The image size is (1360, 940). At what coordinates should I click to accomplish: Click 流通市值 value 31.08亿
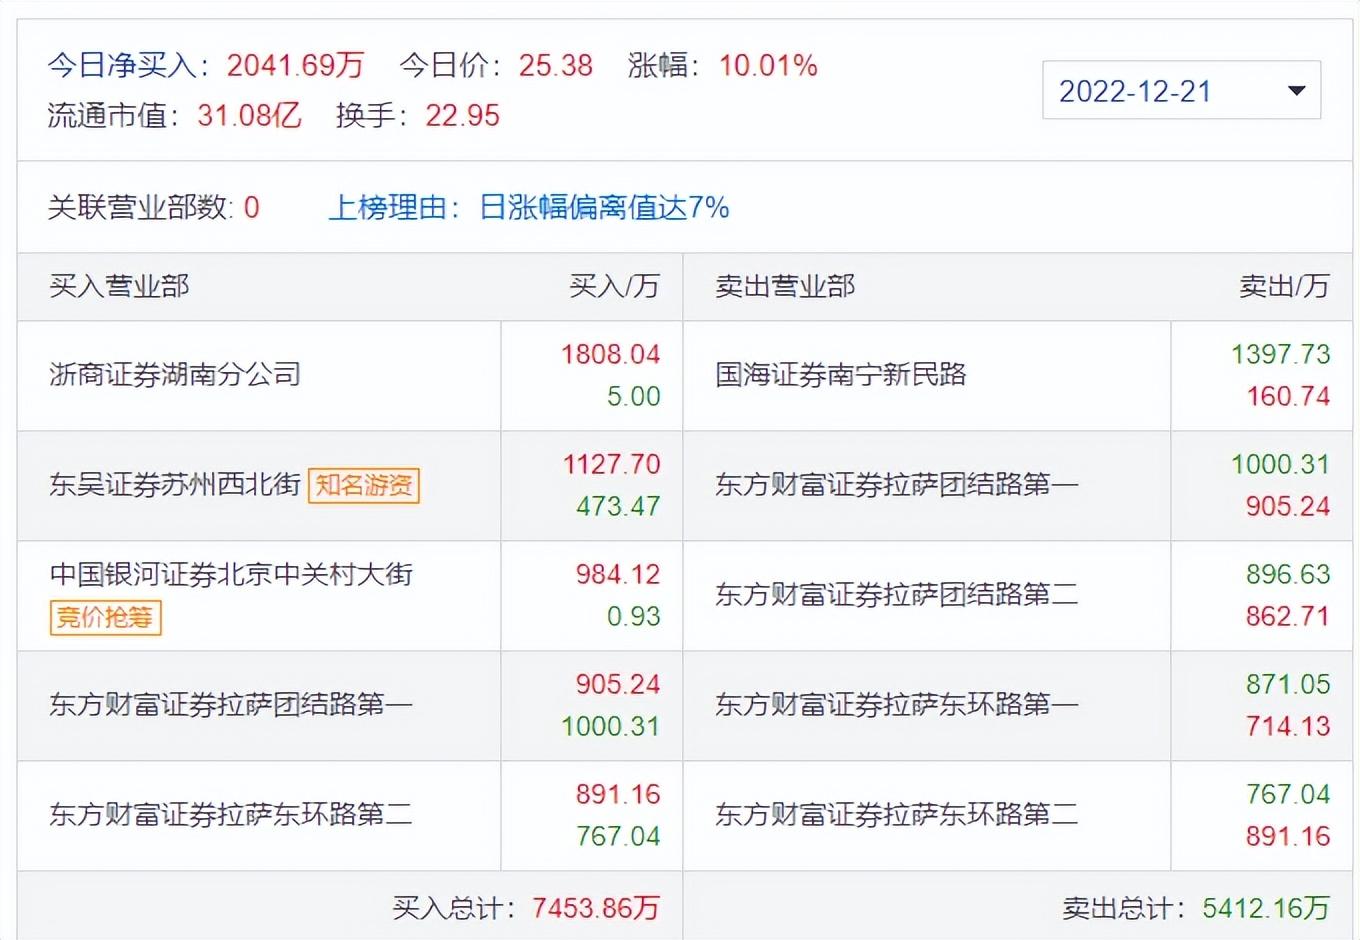pyautogui.click(x=249, y=115)
